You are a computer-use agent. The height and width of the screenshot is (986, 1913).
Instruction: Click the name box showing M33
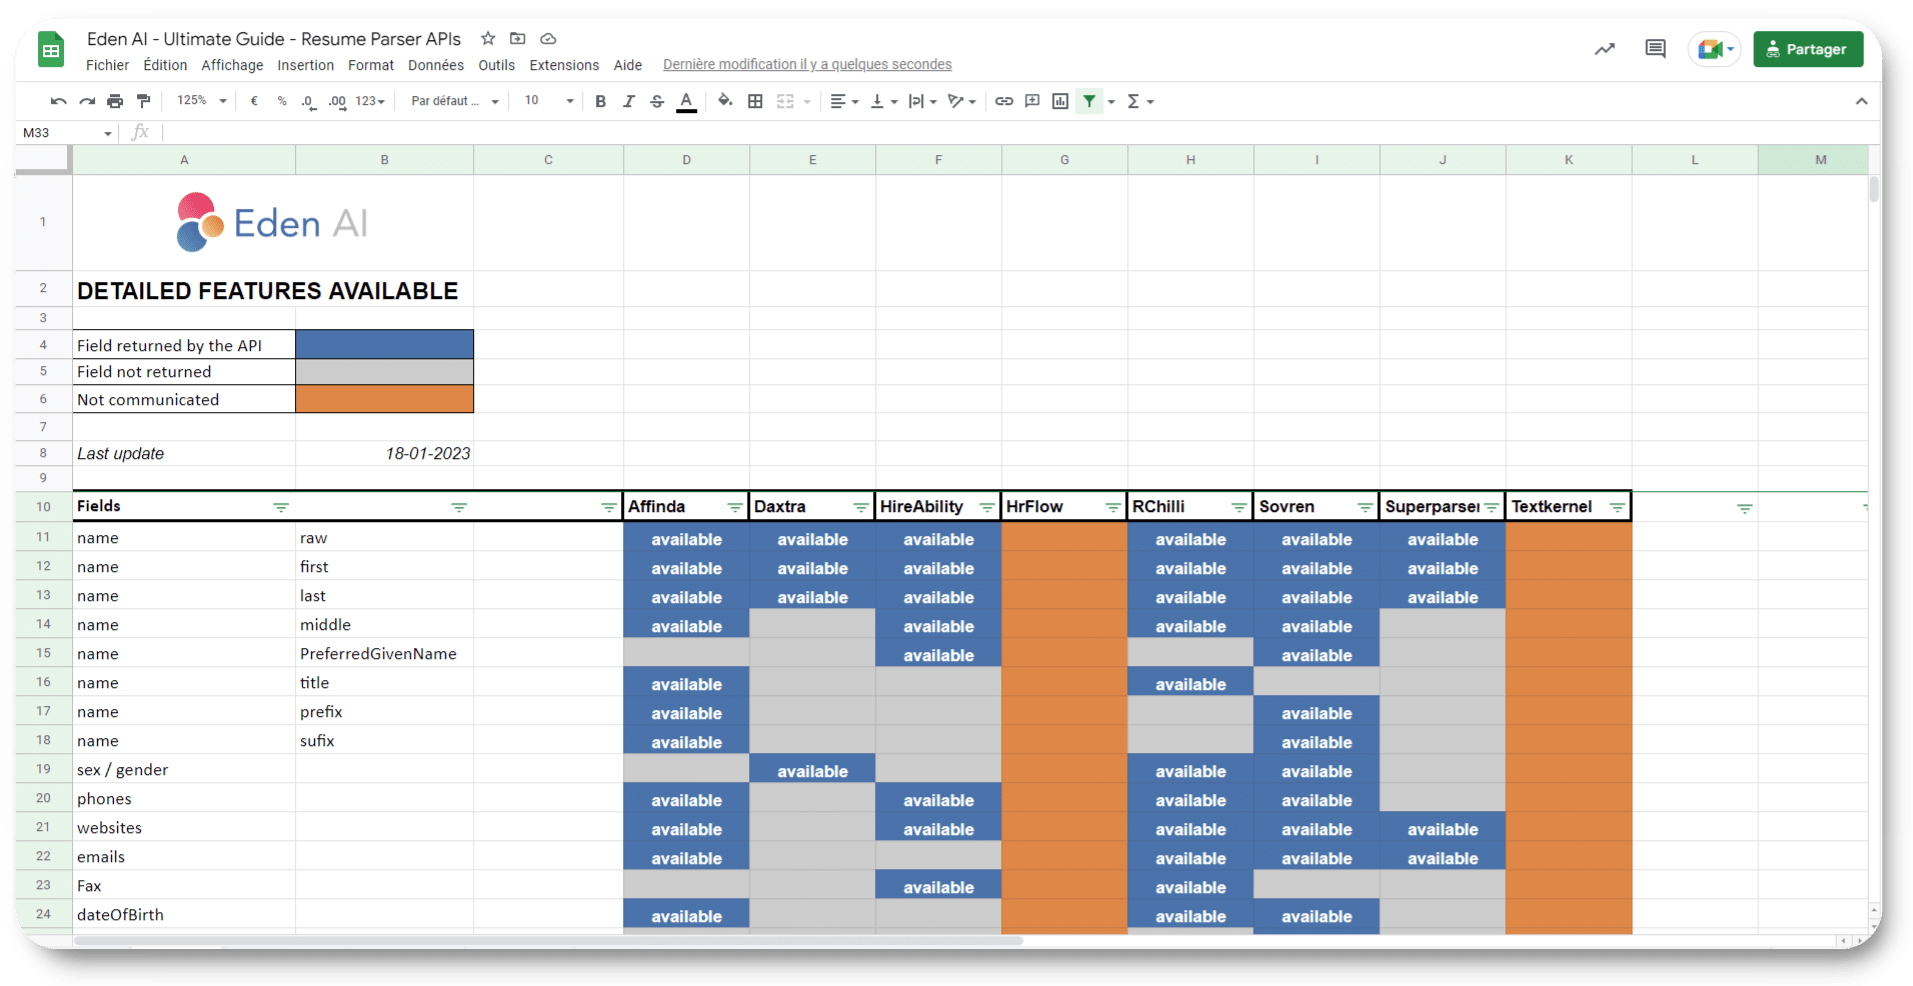(67, 132)
